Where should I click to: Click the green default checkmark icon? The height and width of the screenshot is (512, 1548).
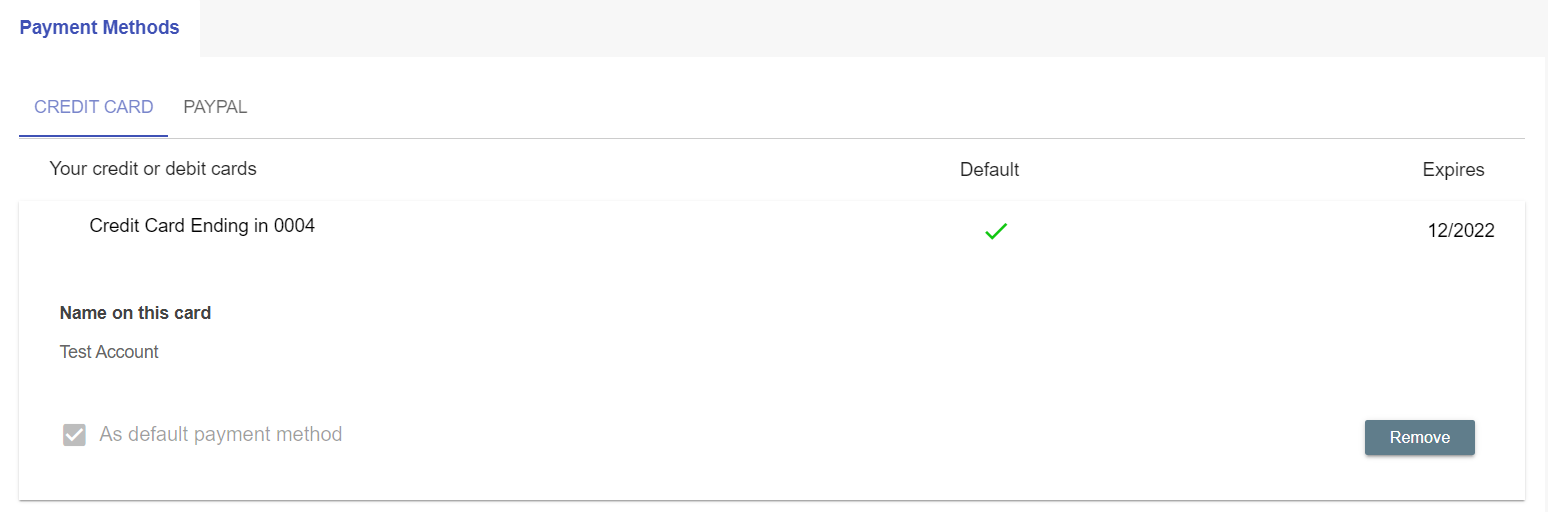(995, 232)
